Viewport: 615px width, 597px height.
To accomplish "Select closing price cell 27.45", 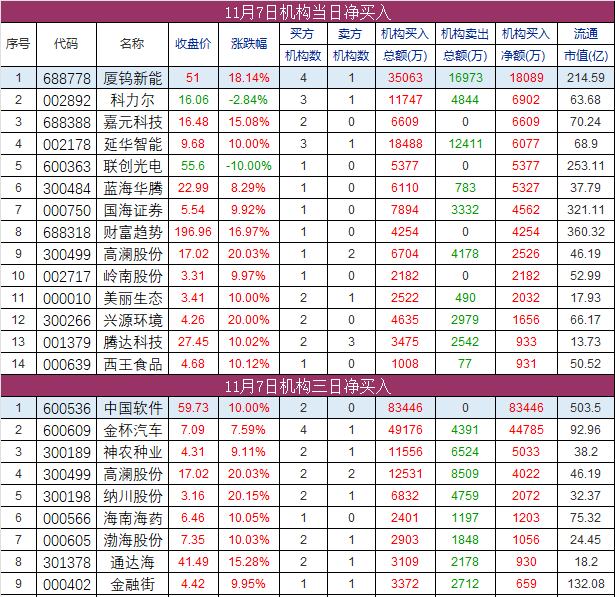I will click(193, 342).
